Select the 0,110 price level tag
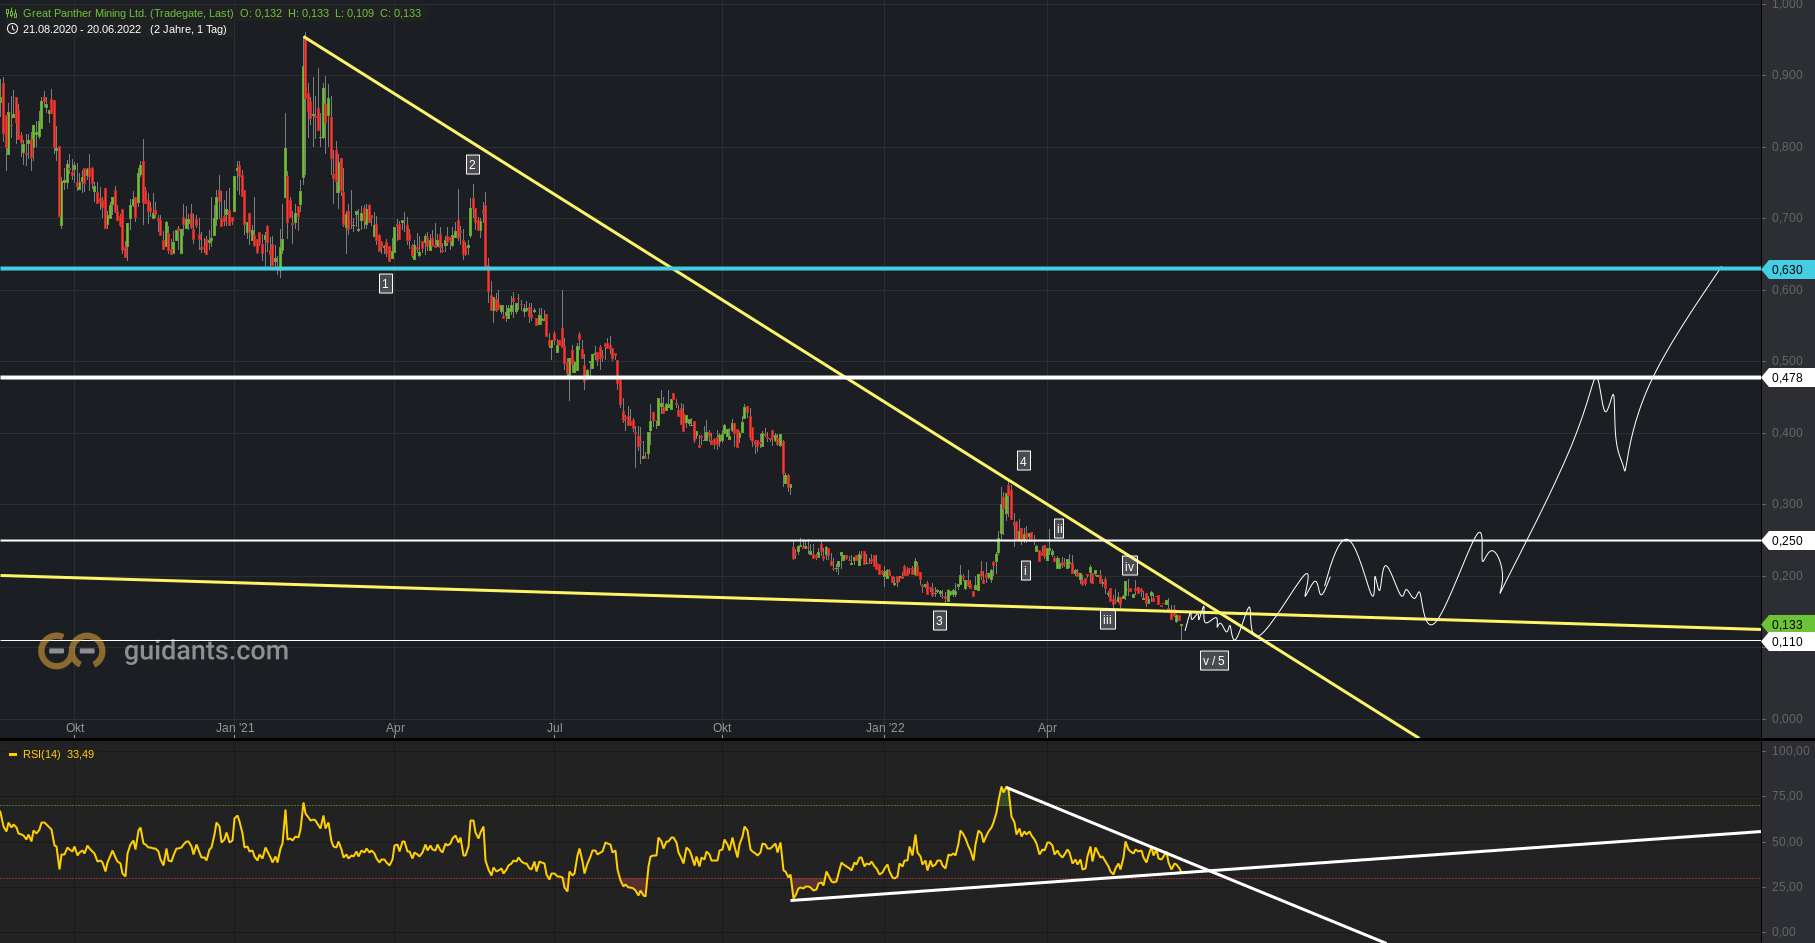Screen dimensions: 1815x943 tap(1787, 642)
